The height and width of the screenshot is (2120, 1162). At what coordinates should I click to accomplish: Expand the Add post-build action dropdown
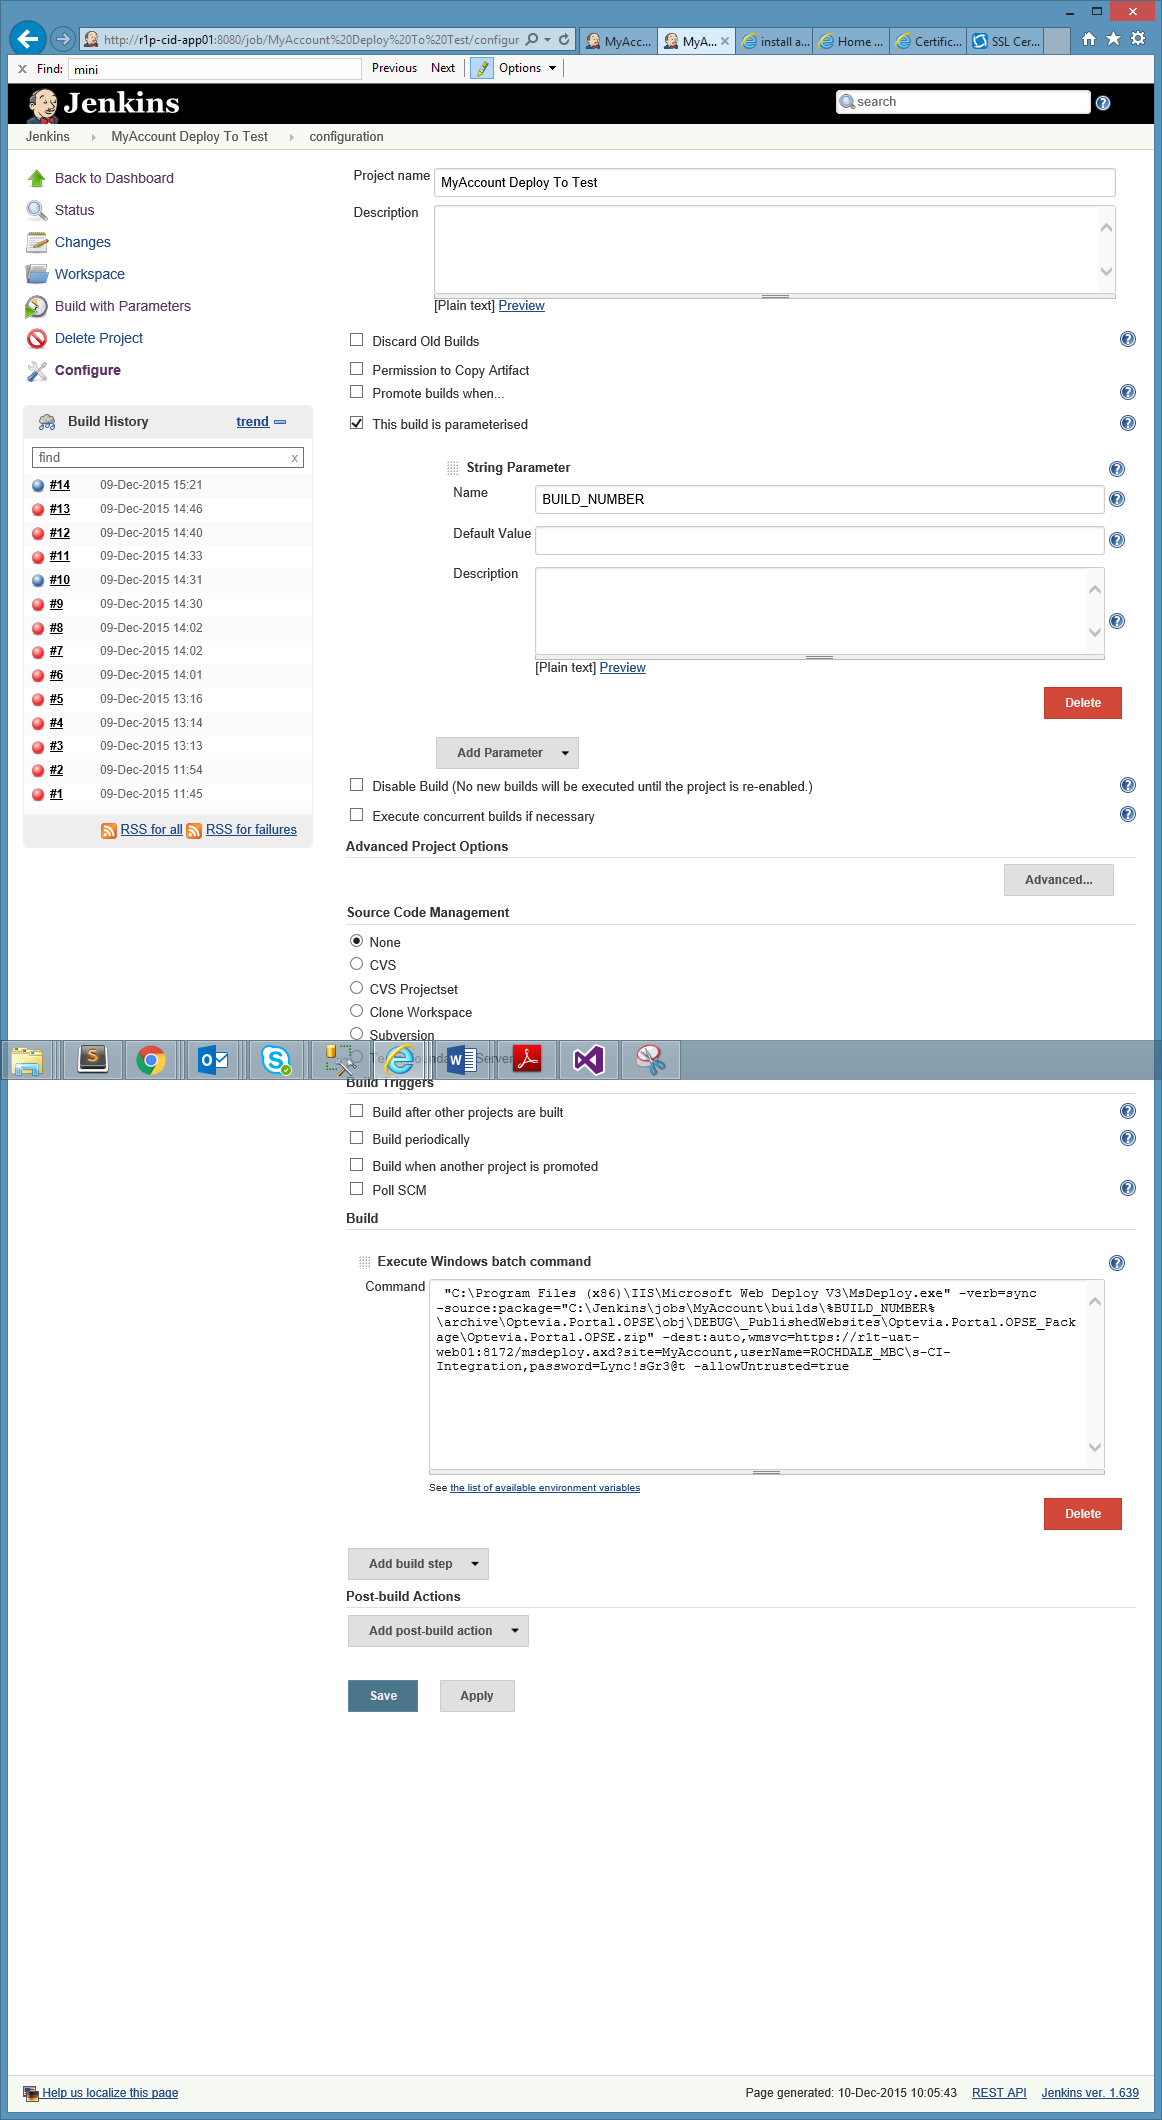pos(438,1631)
